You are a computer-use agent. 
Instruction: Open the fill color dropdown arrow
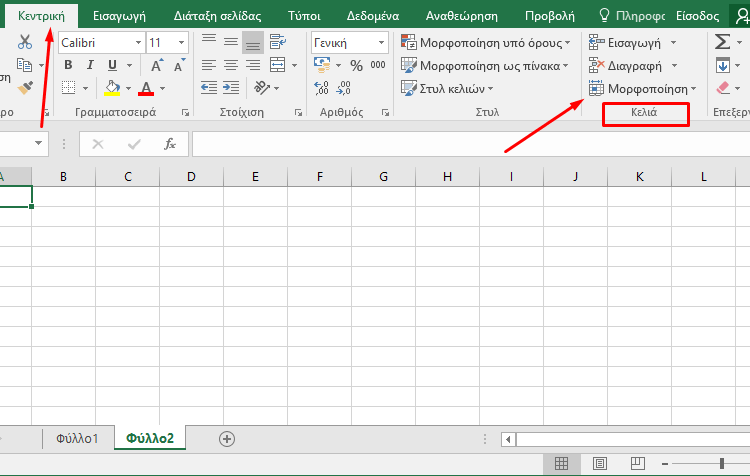(128, 88)
